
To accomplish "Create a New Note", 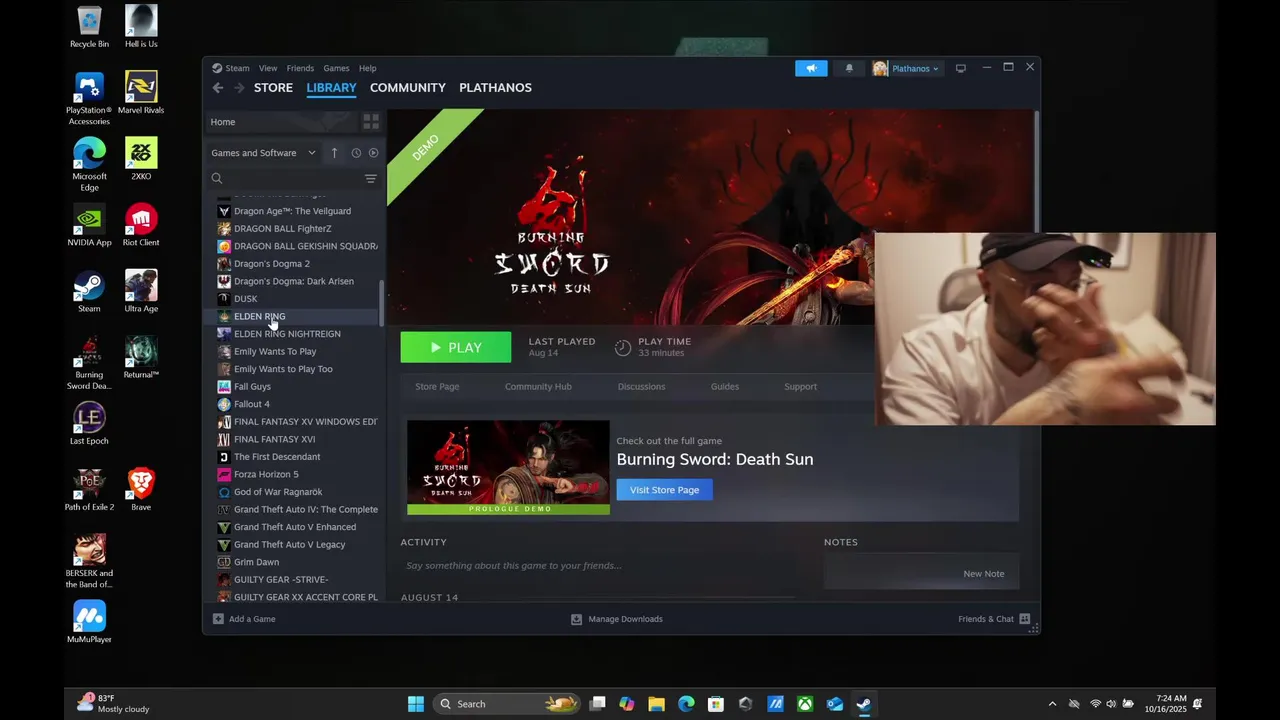I will (983, 574).
